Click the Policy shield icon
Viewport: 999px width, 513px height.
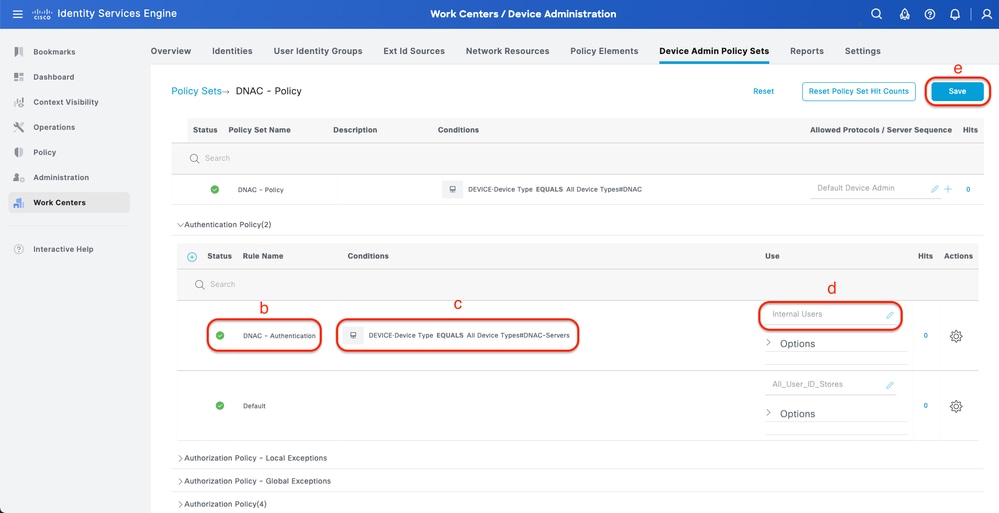pyautogui.click(x=18, y=152)
